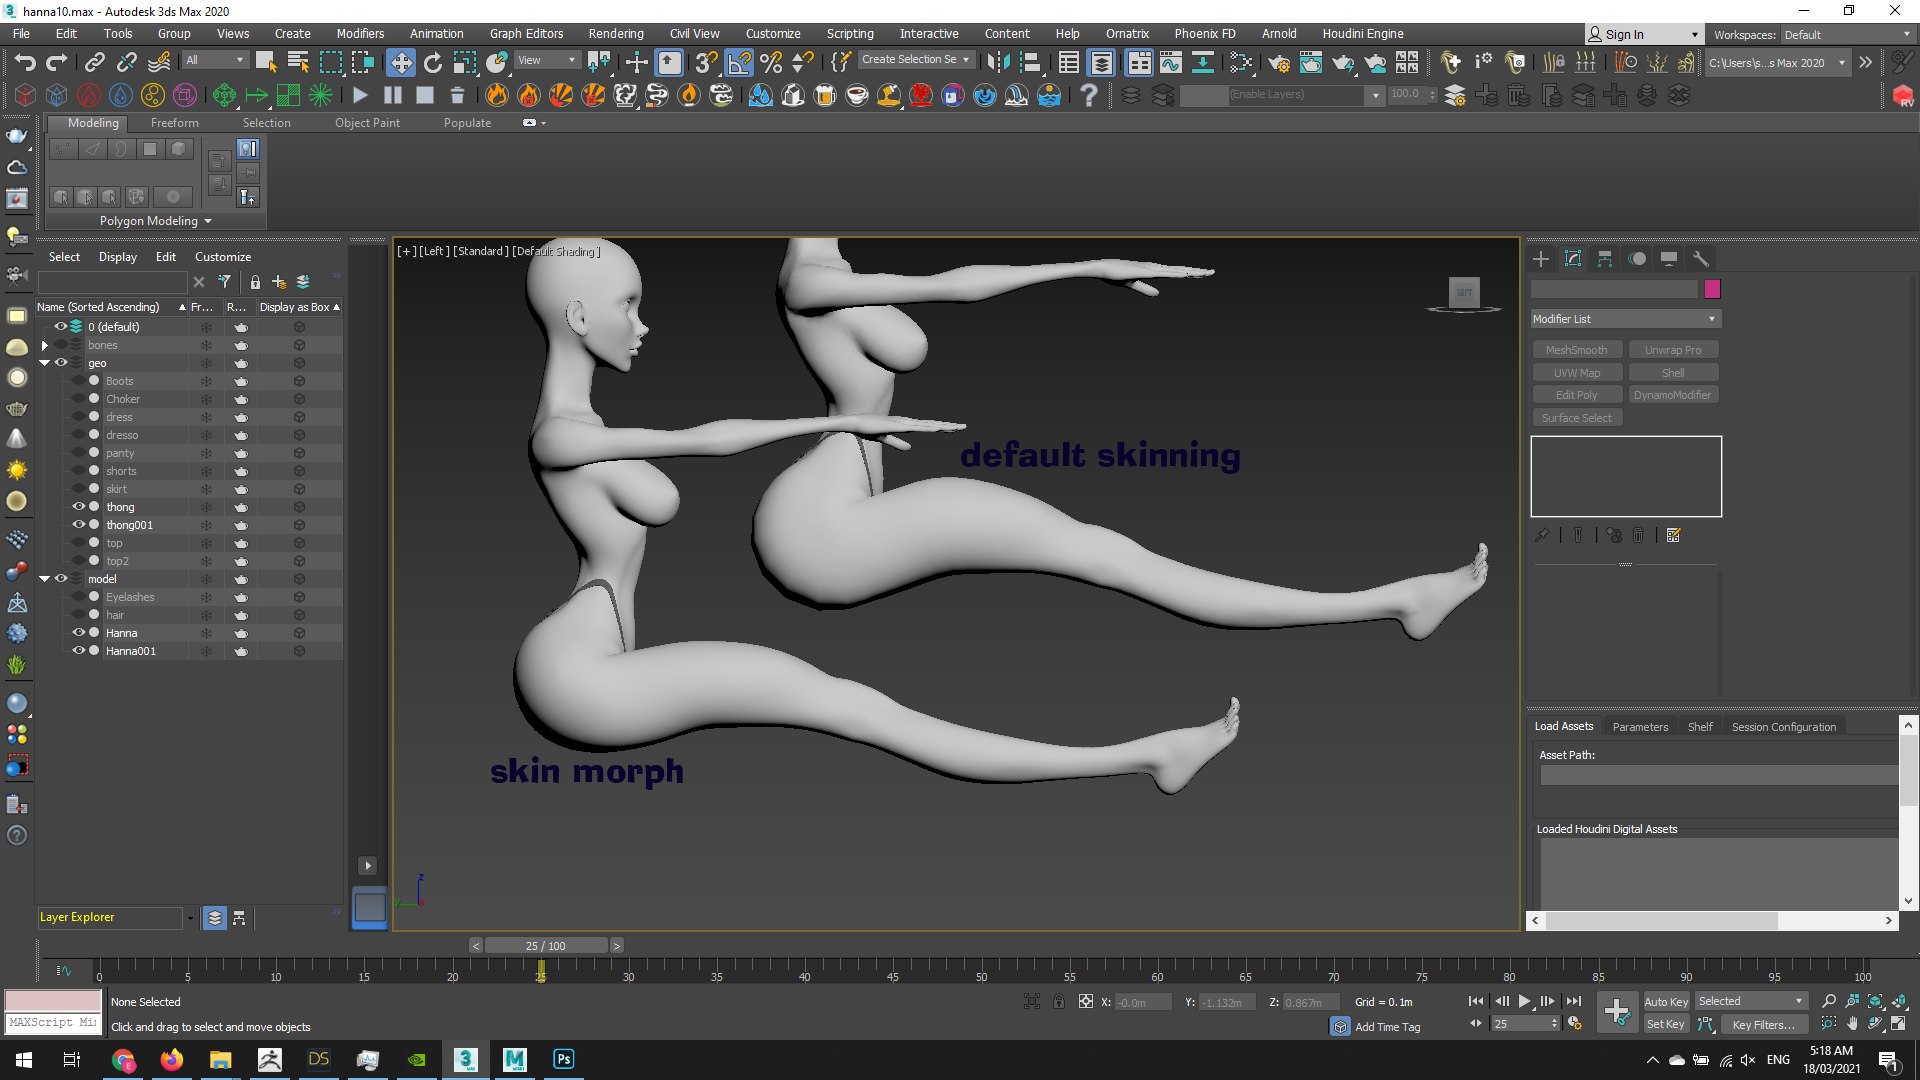
Task: Open the Motion panel tab icon
Action: [1637, 259]
